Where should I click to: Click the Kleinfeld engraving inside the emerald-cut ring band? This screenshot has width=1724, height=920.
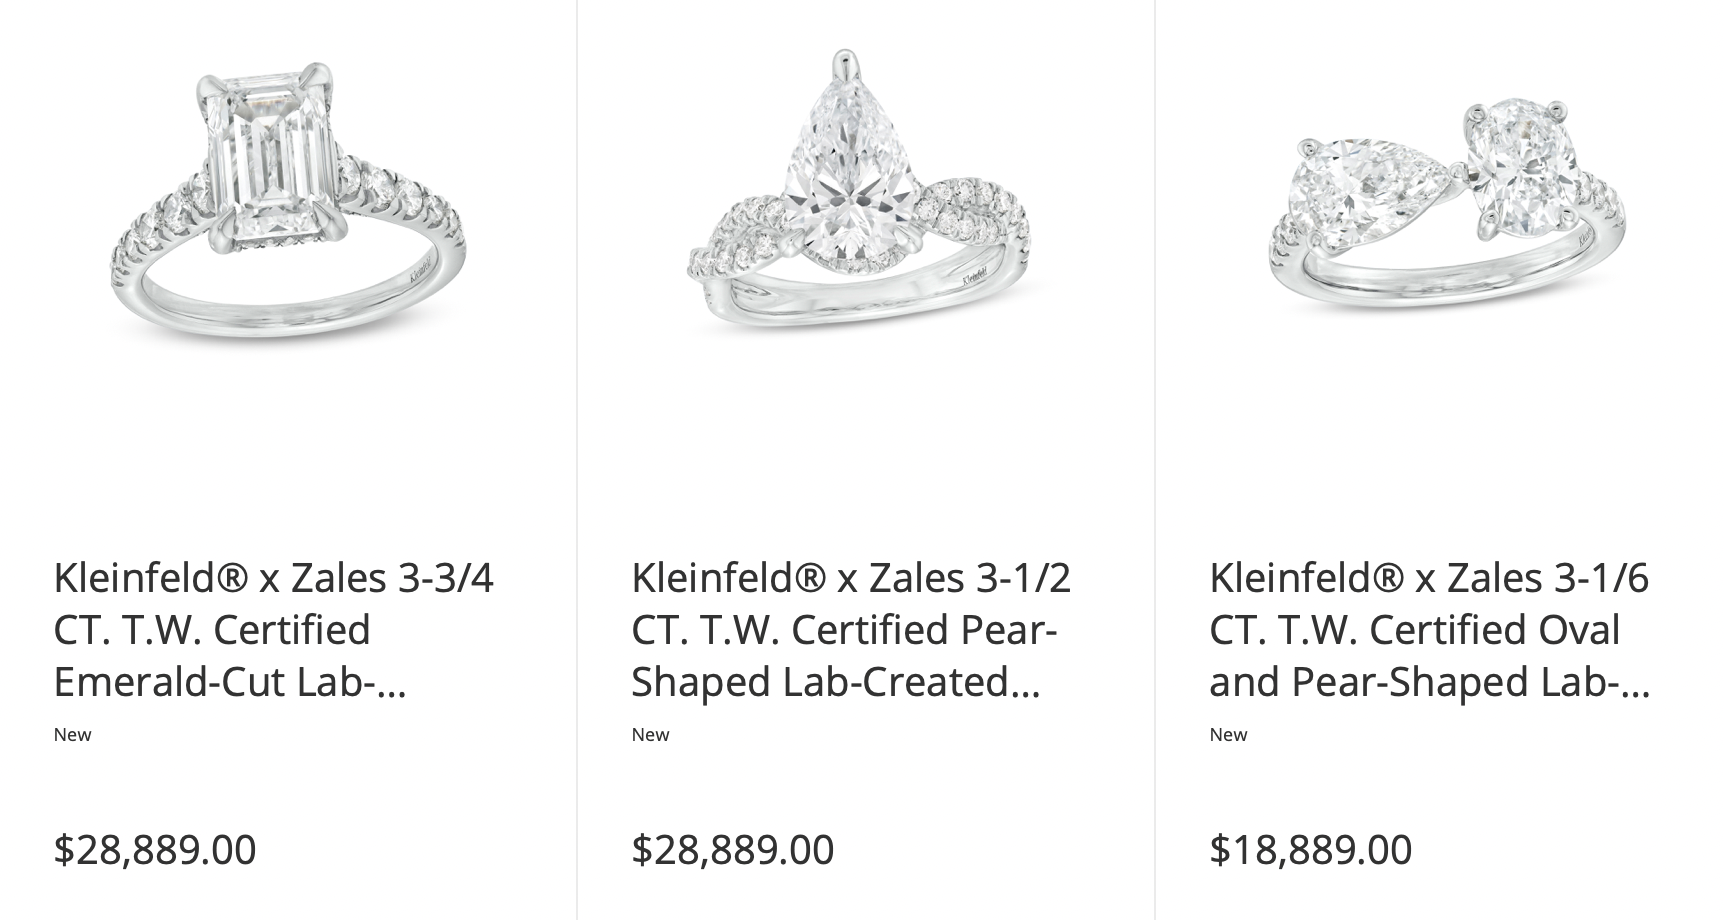click(423, 270)
